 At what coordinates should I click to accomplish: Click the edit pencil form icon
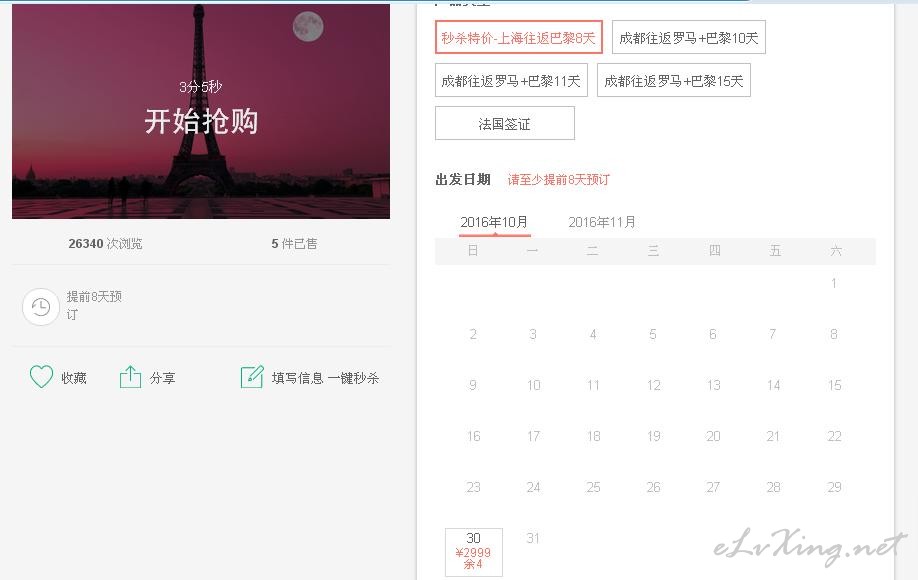[x=252, y=377]
